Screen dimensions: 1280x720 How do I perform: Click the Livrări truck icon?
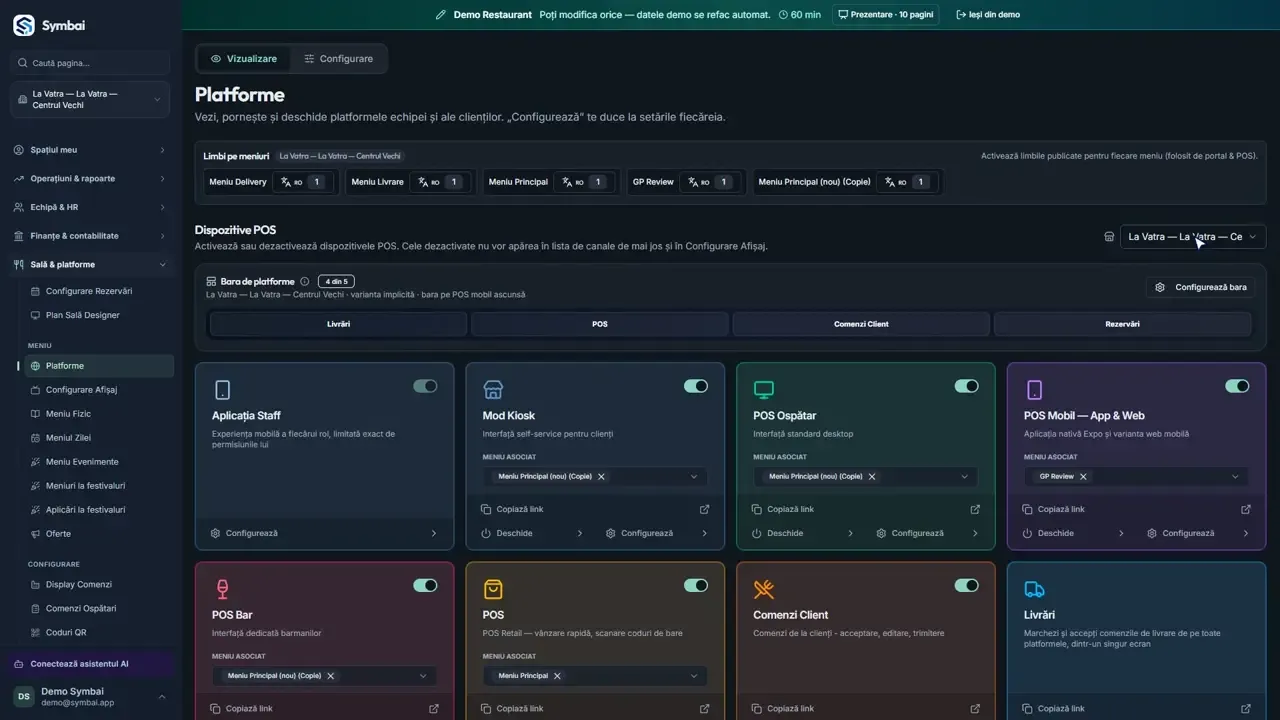tap(1035, 589)
